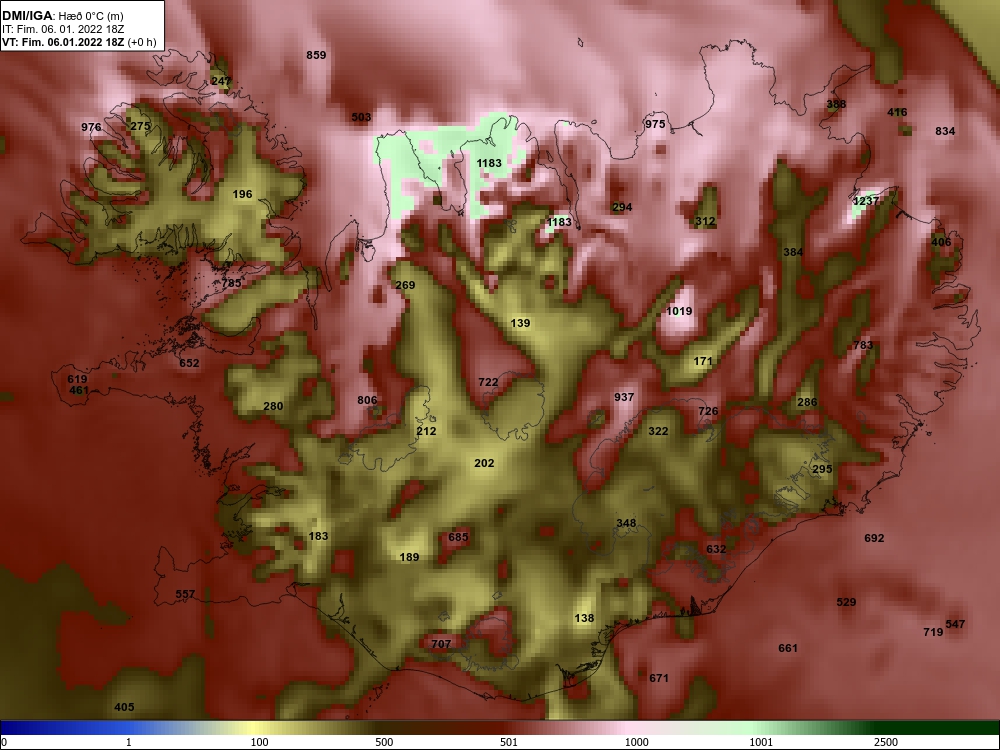Image resolution: width=1000 pixels, height=750 pixels.
Task: Click the 975 value label
Action: pyautogui.click(x=655, y=124)
